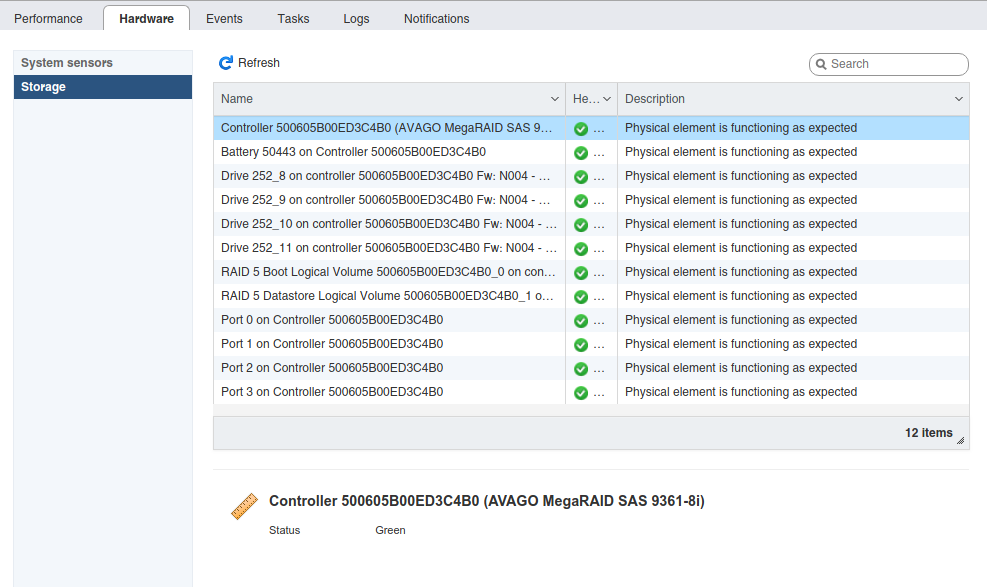Viewport: 987px width, 587px height.
Task: Open the Name column dropdown chevron
Action: tap(555, 99)
